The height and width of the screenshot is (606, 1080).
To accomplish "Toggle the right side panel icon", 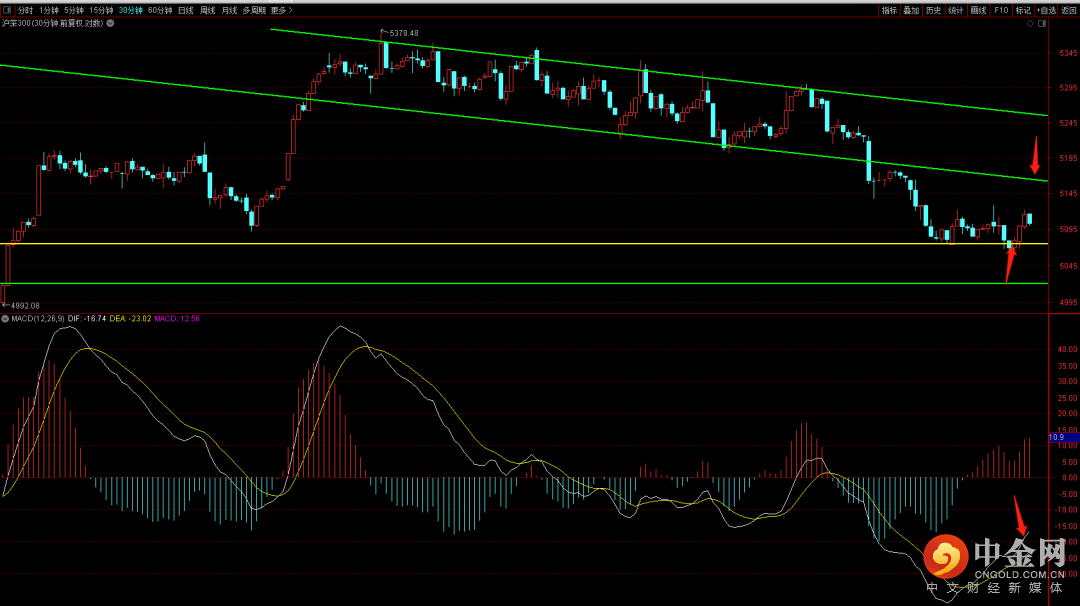I will click(x=1042, y=23).
